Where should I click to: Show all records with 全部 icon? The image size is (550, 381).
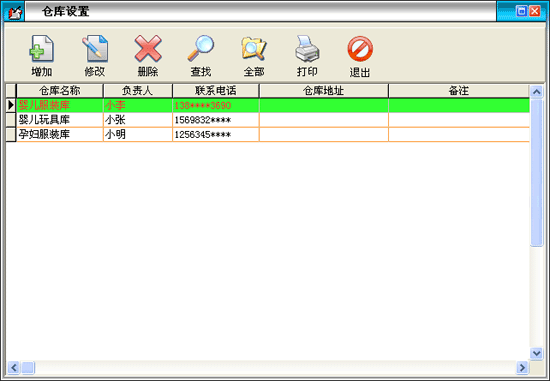254,49
